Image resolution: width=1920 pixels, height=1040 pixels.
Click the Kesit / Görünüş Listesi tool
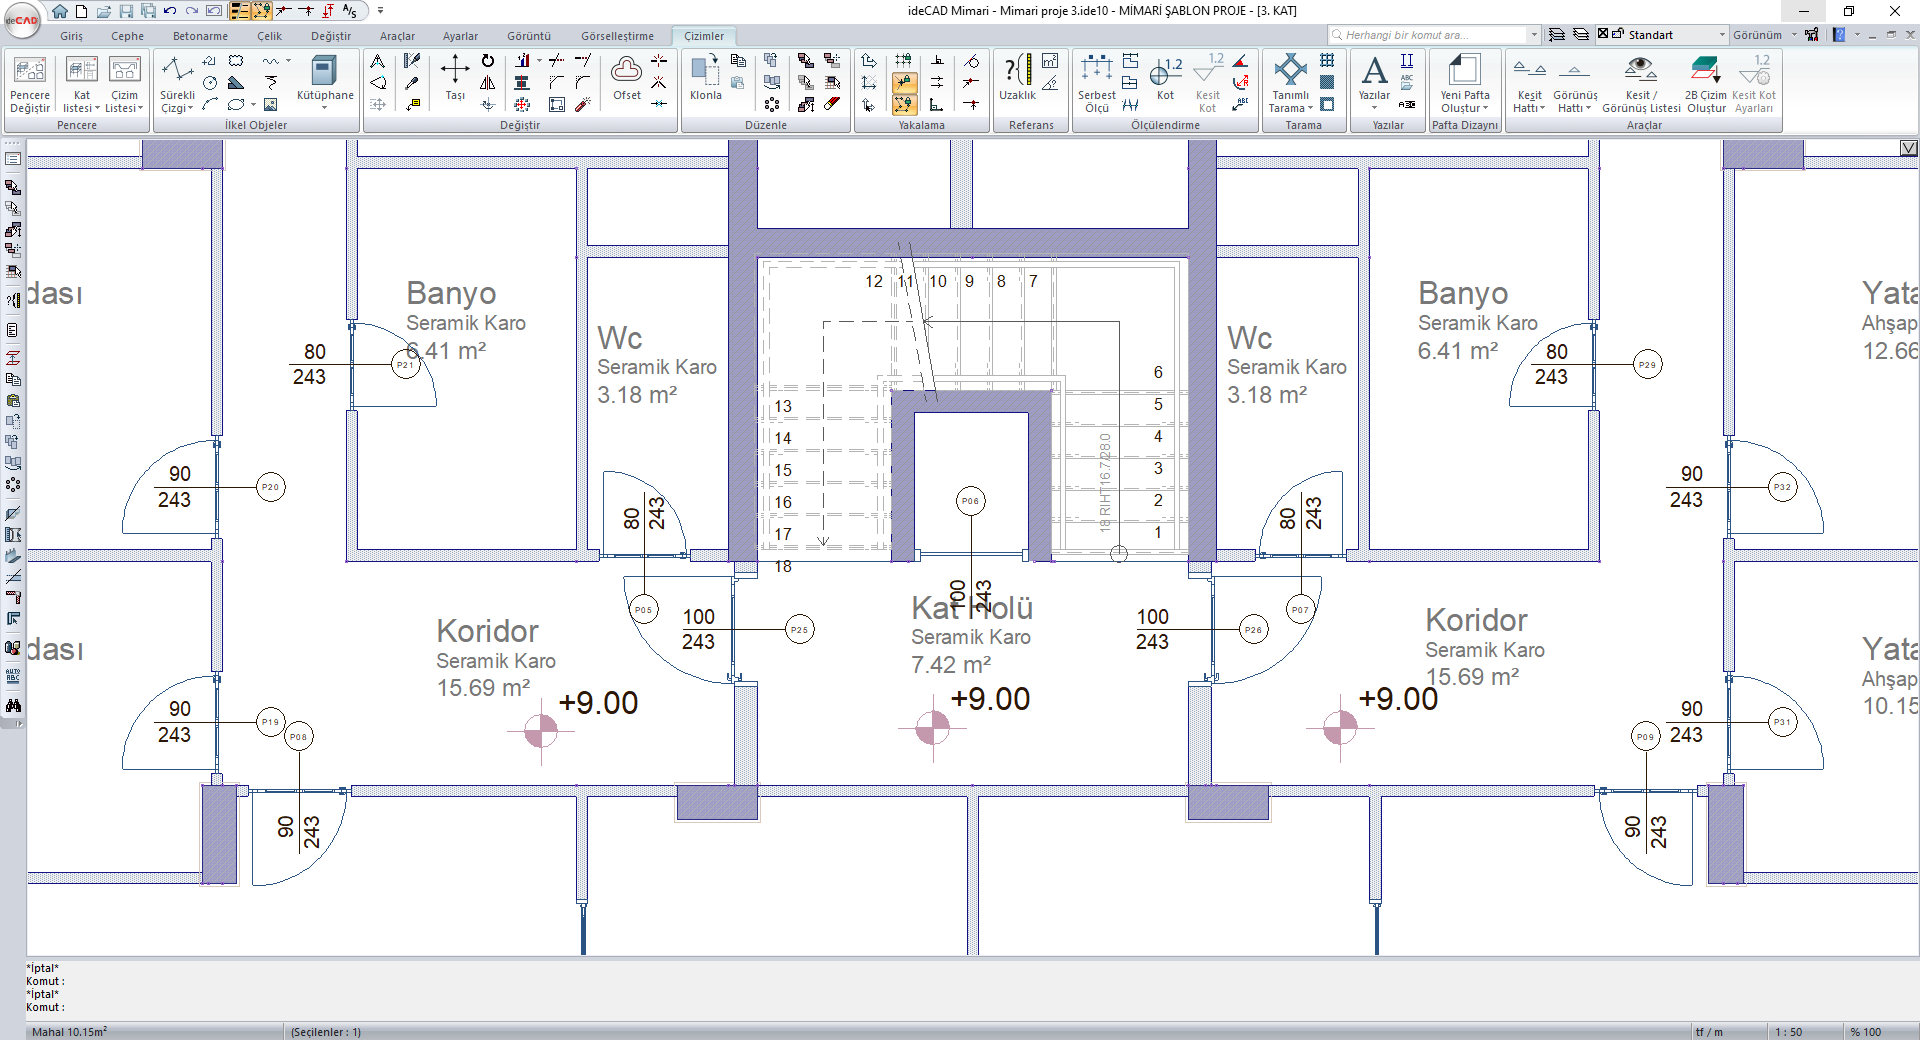1641,85
